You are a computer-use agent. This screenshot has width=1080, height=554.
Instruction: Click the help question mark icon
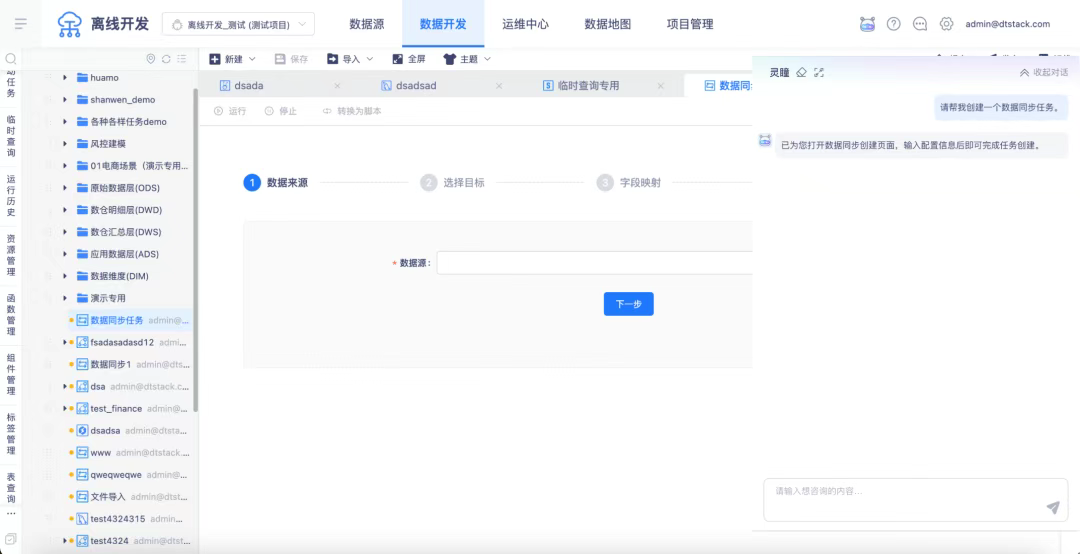click(x=894, y=24)
